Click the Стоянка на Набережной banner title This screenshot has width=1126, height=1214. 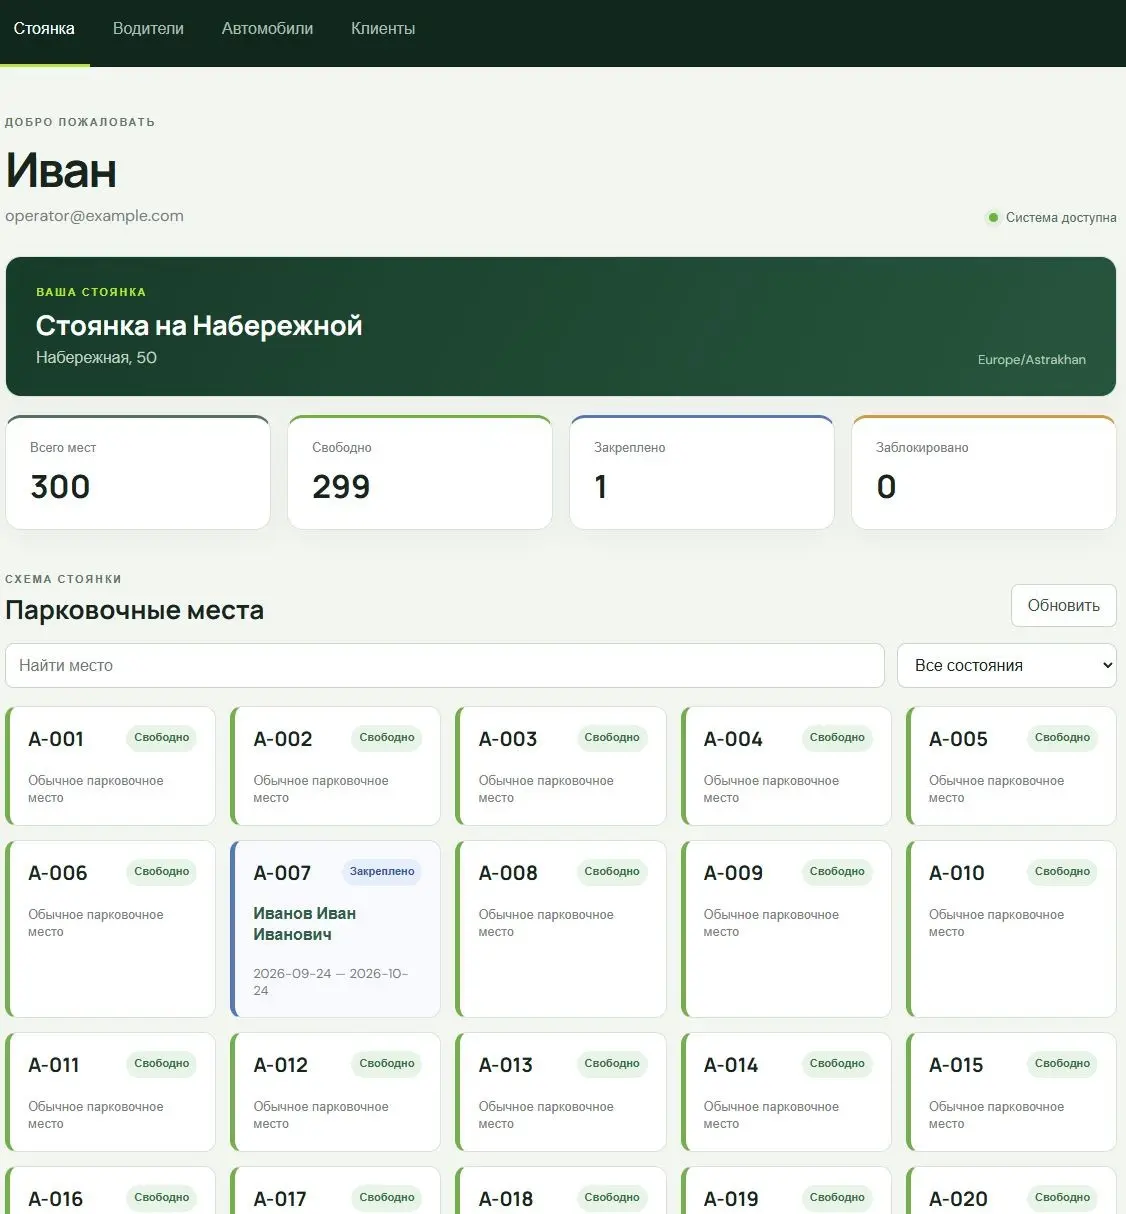[199, 325]
